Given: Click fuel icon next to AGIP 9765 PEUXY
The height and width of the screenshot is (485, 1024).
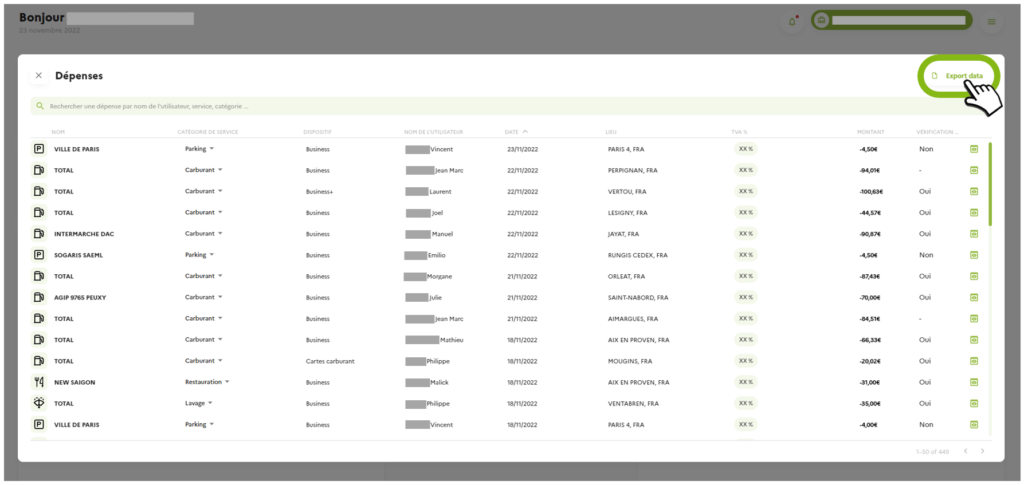Looking at the screenshot, I should point(39,297).
